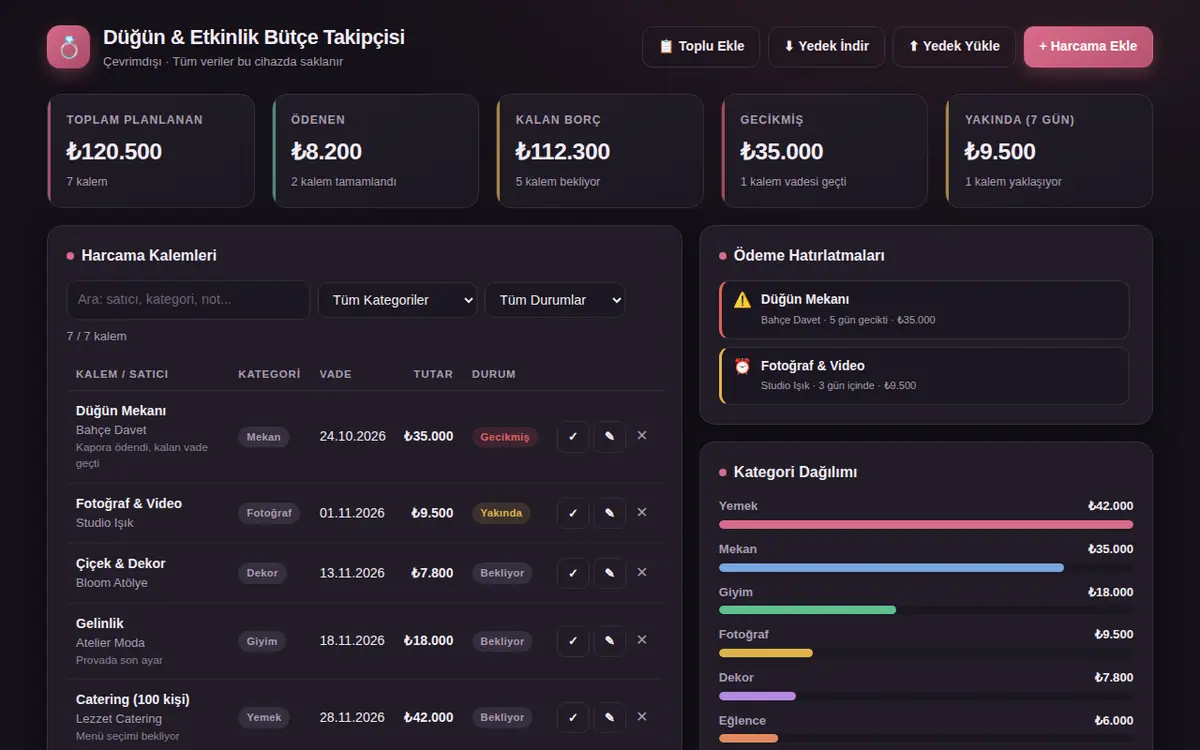Mark Çiçek & Dekor as paid
This screenshot has height=750, width=1200.
click(x=573, y=573)
